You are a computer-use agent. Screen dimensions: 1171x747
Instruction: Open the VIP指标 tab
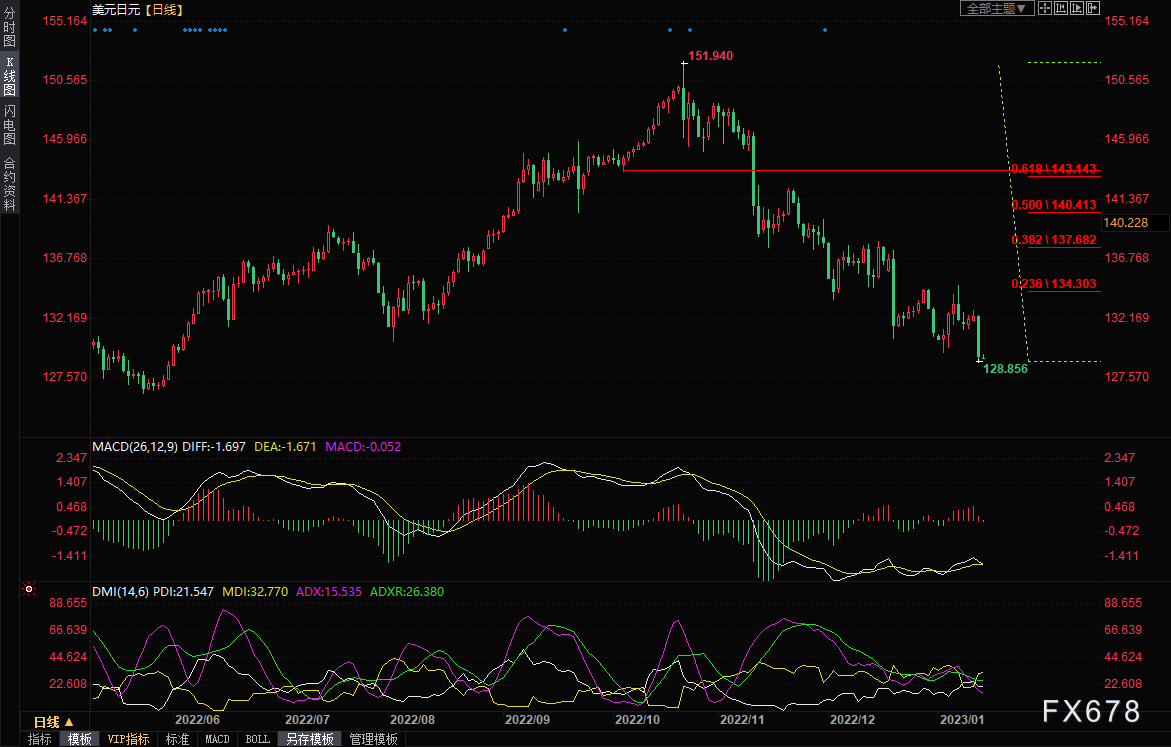[128, 739]
